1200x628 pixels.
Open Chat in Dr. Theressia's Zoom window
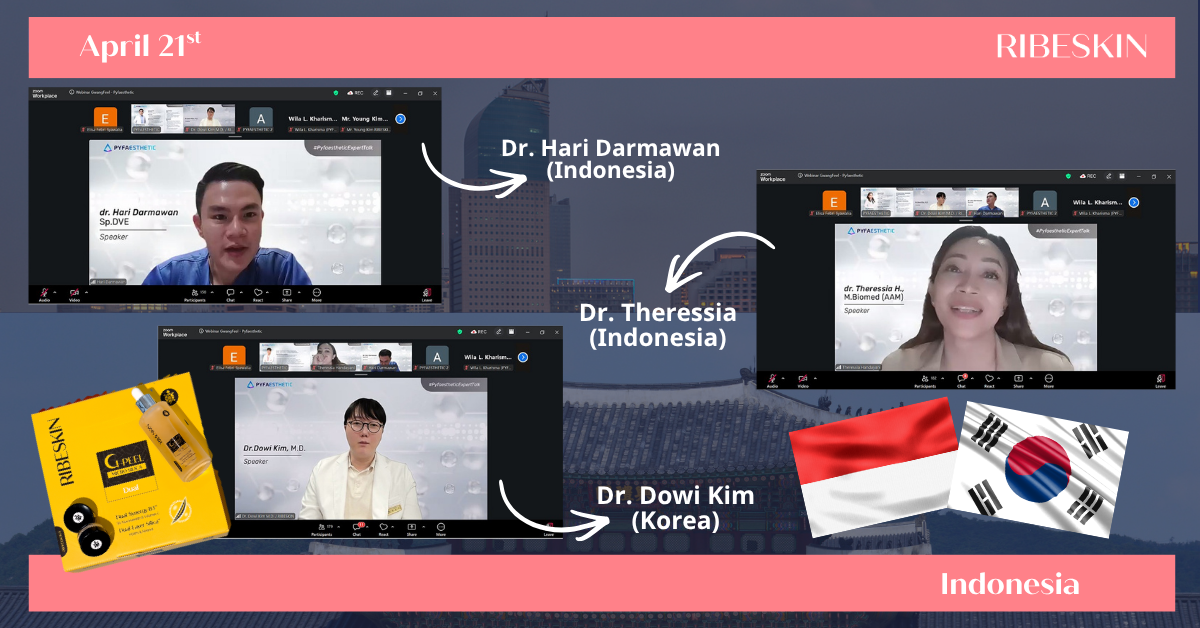coord(960,379)
